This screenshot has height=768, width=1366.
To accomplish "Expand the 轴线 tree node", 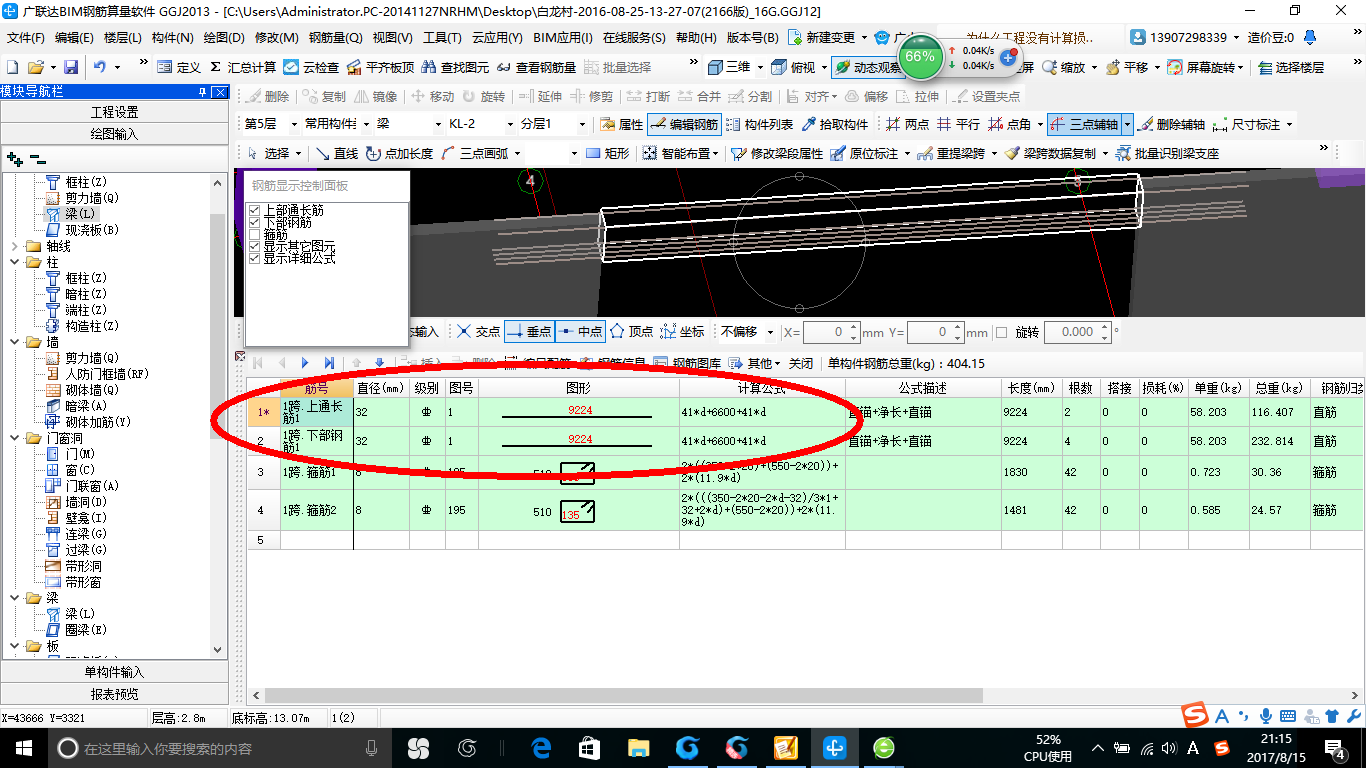I will pos(14,246).
